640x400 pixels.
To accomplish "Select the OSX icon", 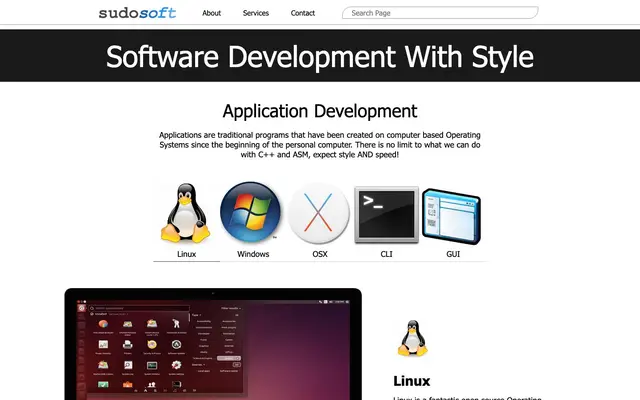I will tap(318, 213).
